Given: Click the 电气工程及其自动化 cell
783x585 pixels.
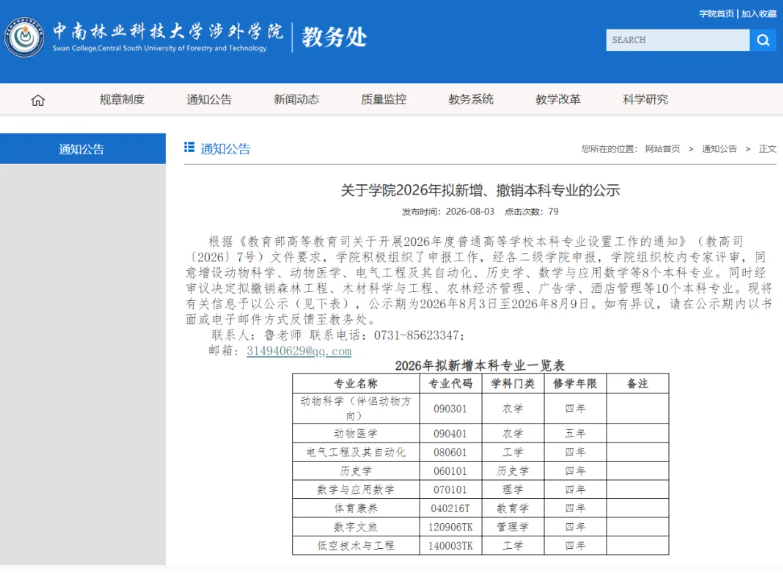Looking at the screenshot, I should (356, 452).
